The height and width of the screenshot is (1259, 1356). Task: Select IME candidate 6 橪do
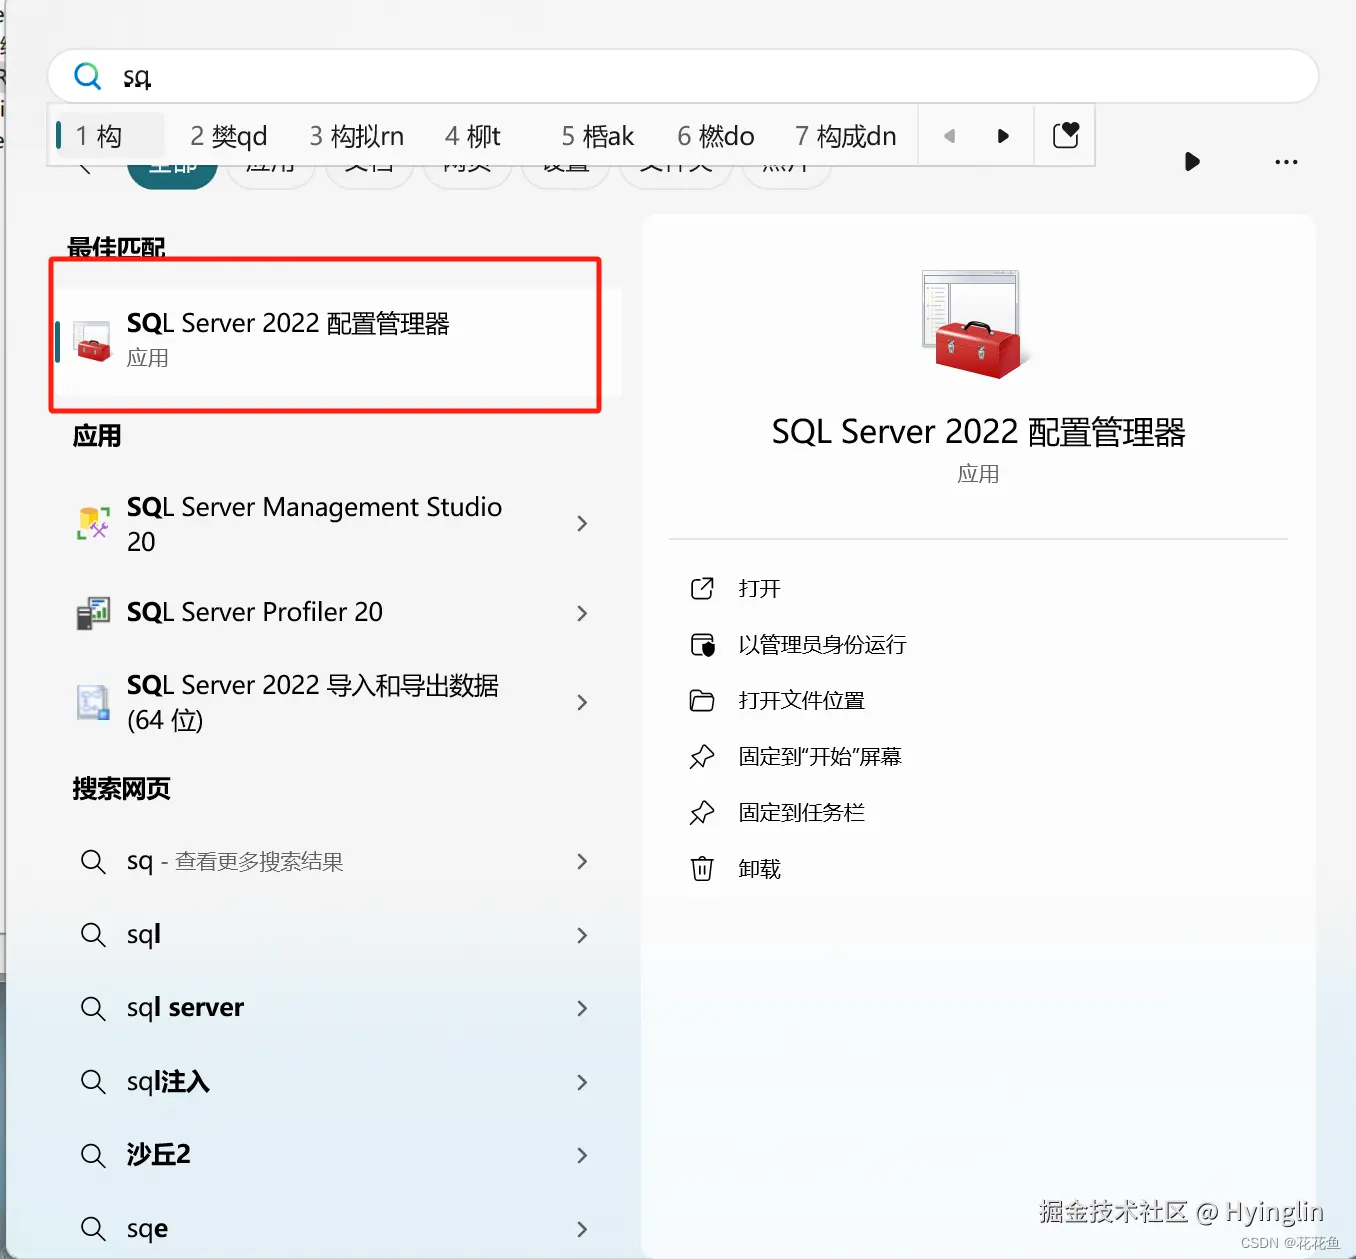pos(716,136)
